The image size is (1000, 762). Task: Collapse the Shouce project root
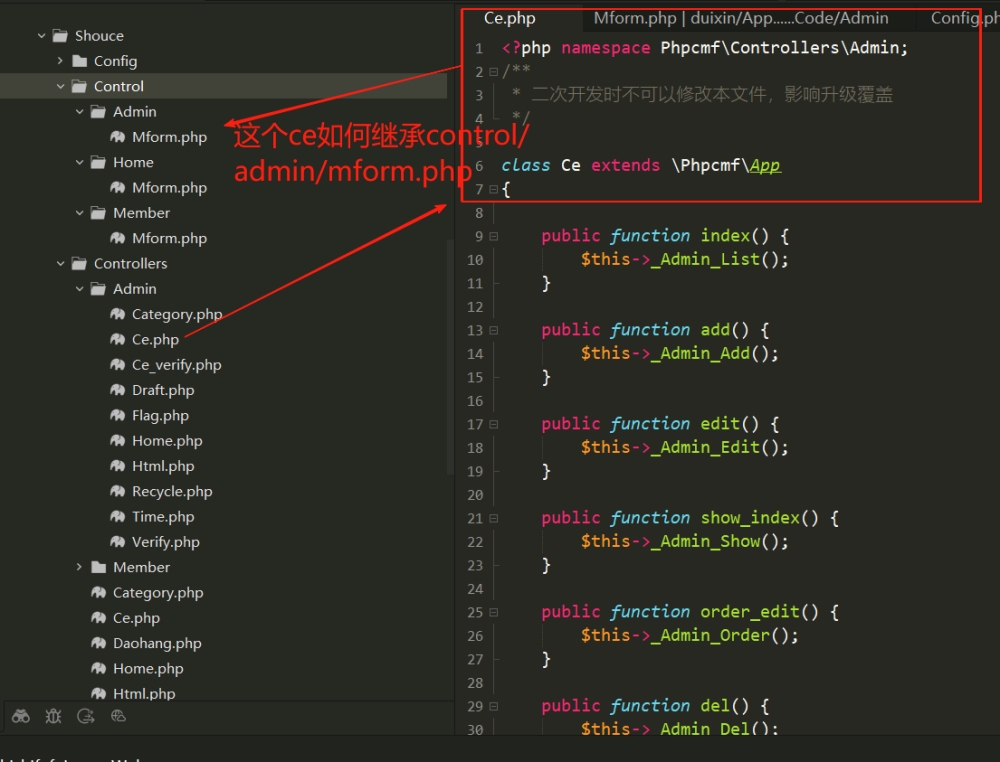point(41,36)
